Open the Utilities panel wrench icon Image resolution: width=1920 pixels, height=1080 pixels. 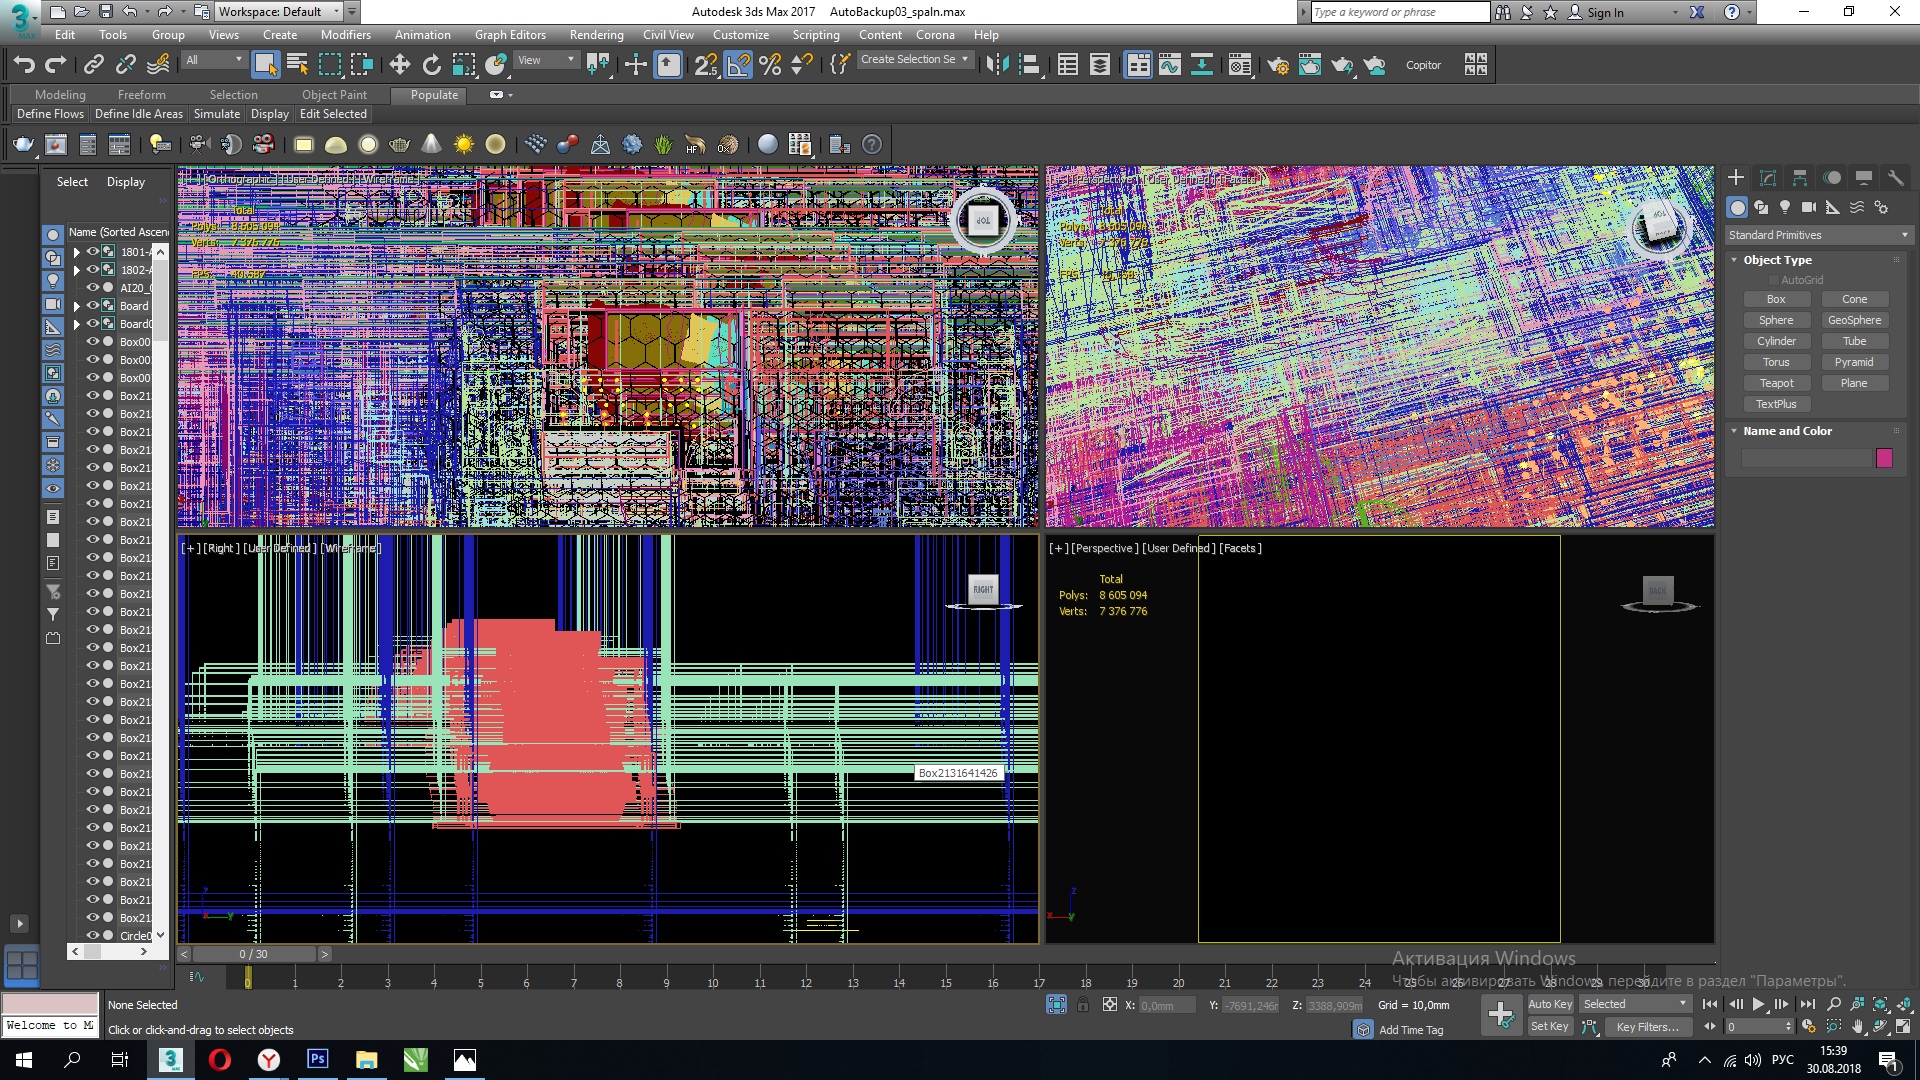(x=1895, y=177)
